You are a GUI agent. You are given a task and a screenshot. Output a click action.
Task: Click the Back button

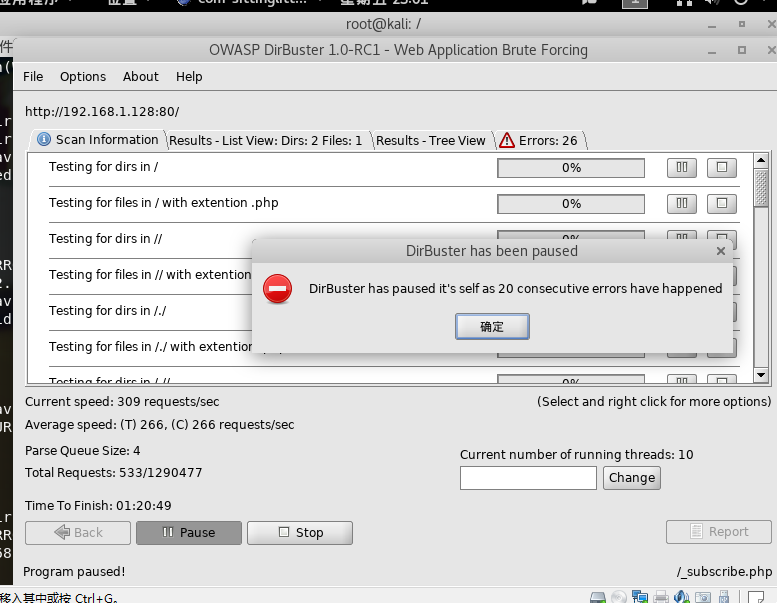[x=78, y=533]
